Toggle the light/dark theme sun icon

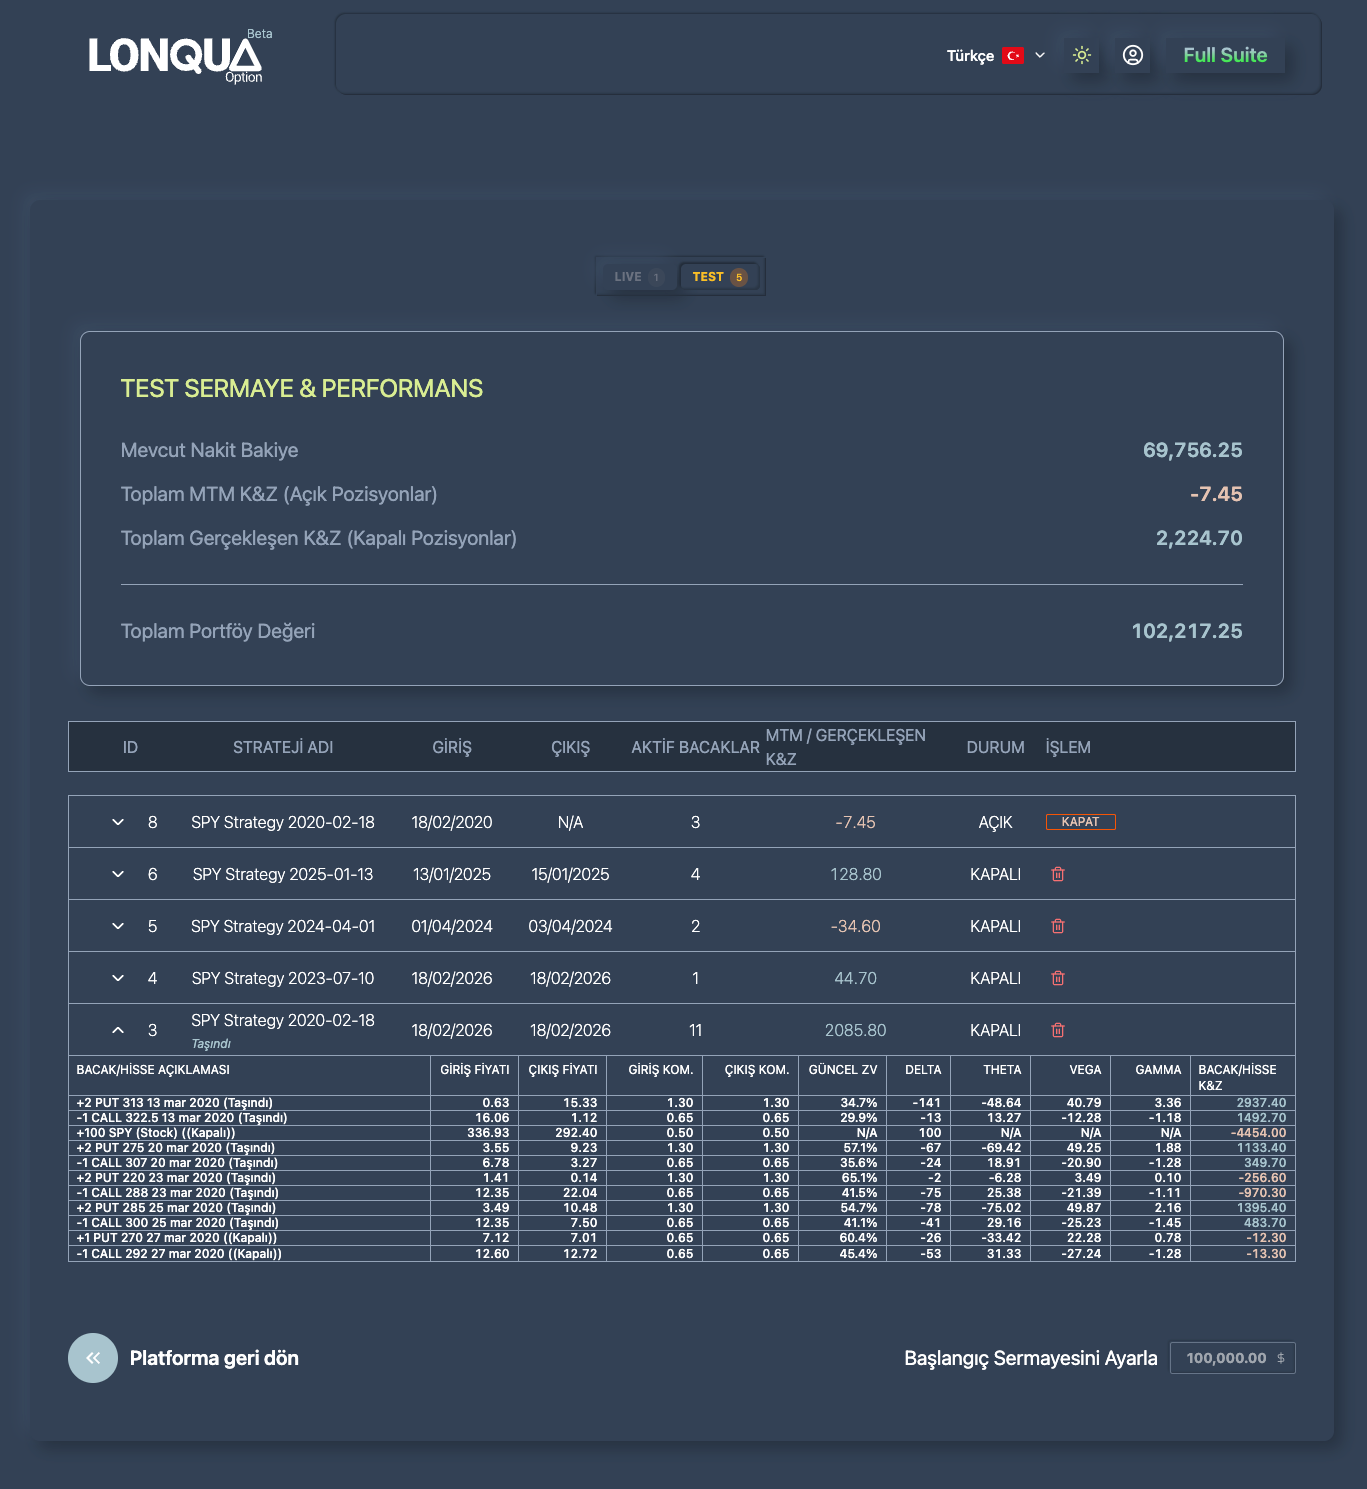tap(1082, 55)
